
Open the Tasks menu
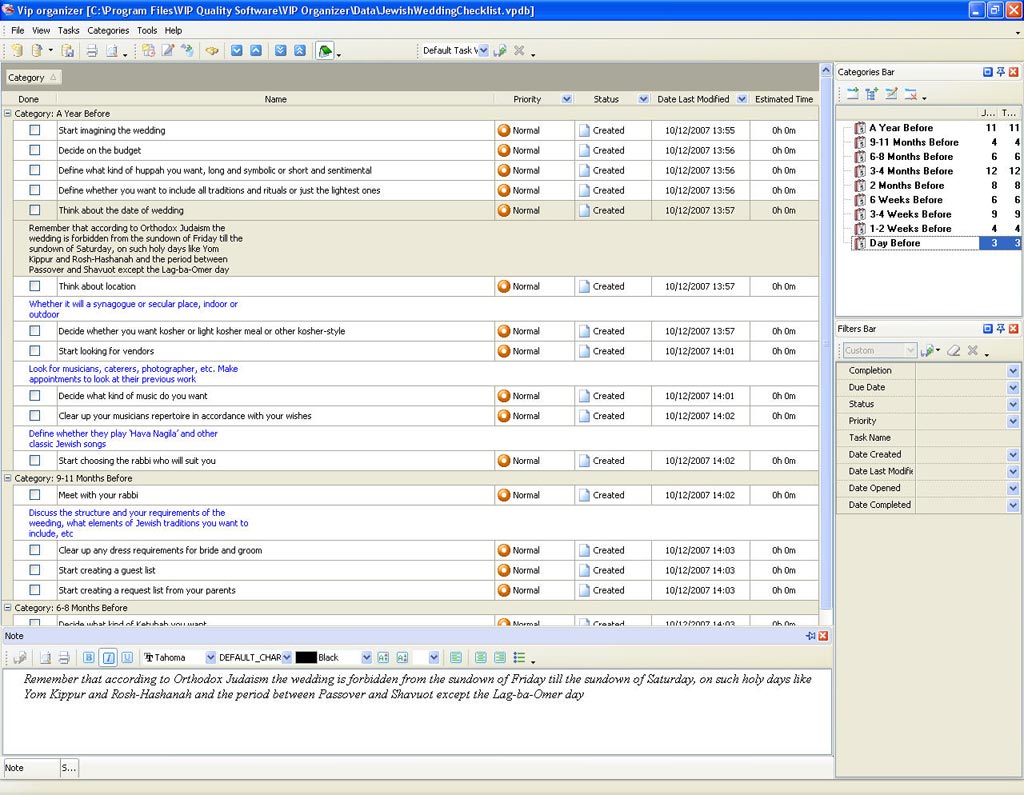(68, 31)
